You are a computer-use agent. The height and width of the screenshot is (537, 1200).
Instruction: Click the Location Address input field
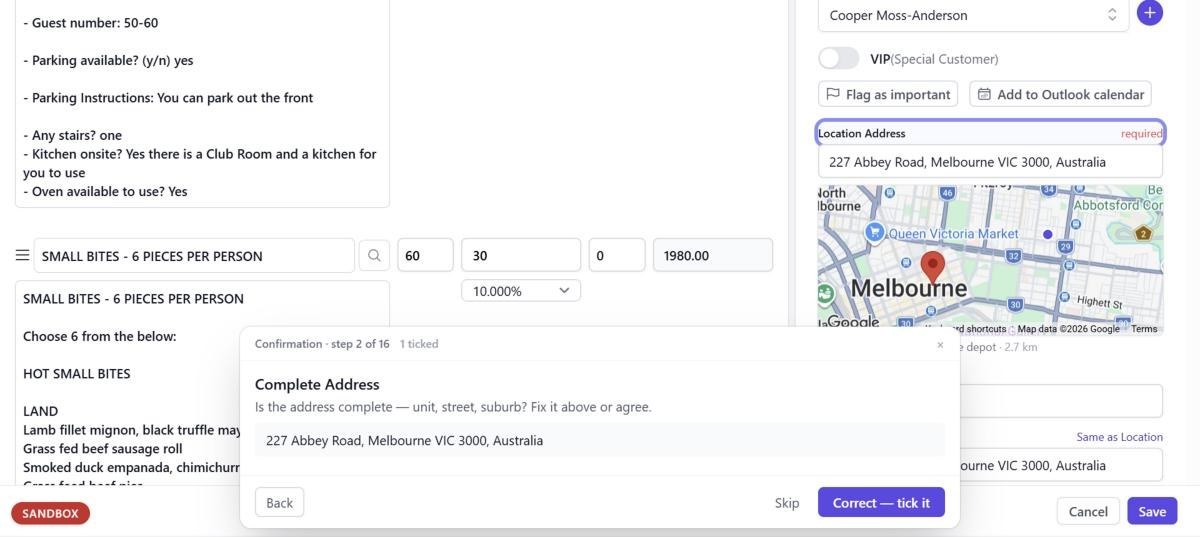[990, 162]
